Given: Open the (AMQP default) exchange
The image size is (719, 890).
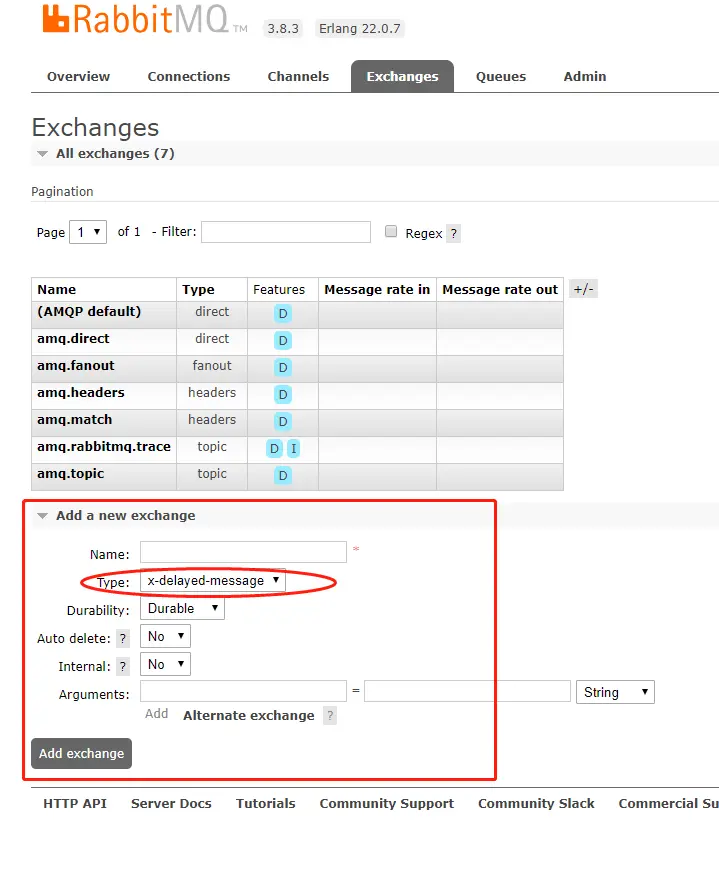Looking at the screenshot, I should click(89, 312).
